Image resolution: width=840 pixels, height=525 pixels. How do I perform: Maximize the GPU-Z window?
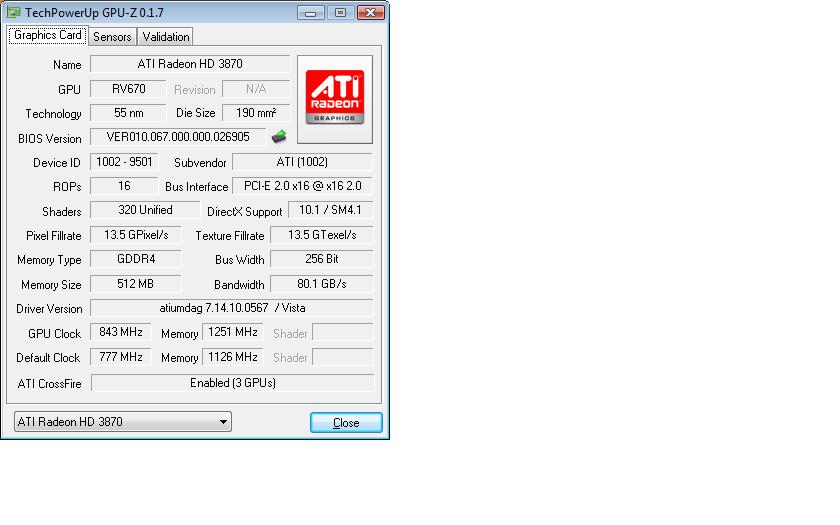tap(340, 12)
